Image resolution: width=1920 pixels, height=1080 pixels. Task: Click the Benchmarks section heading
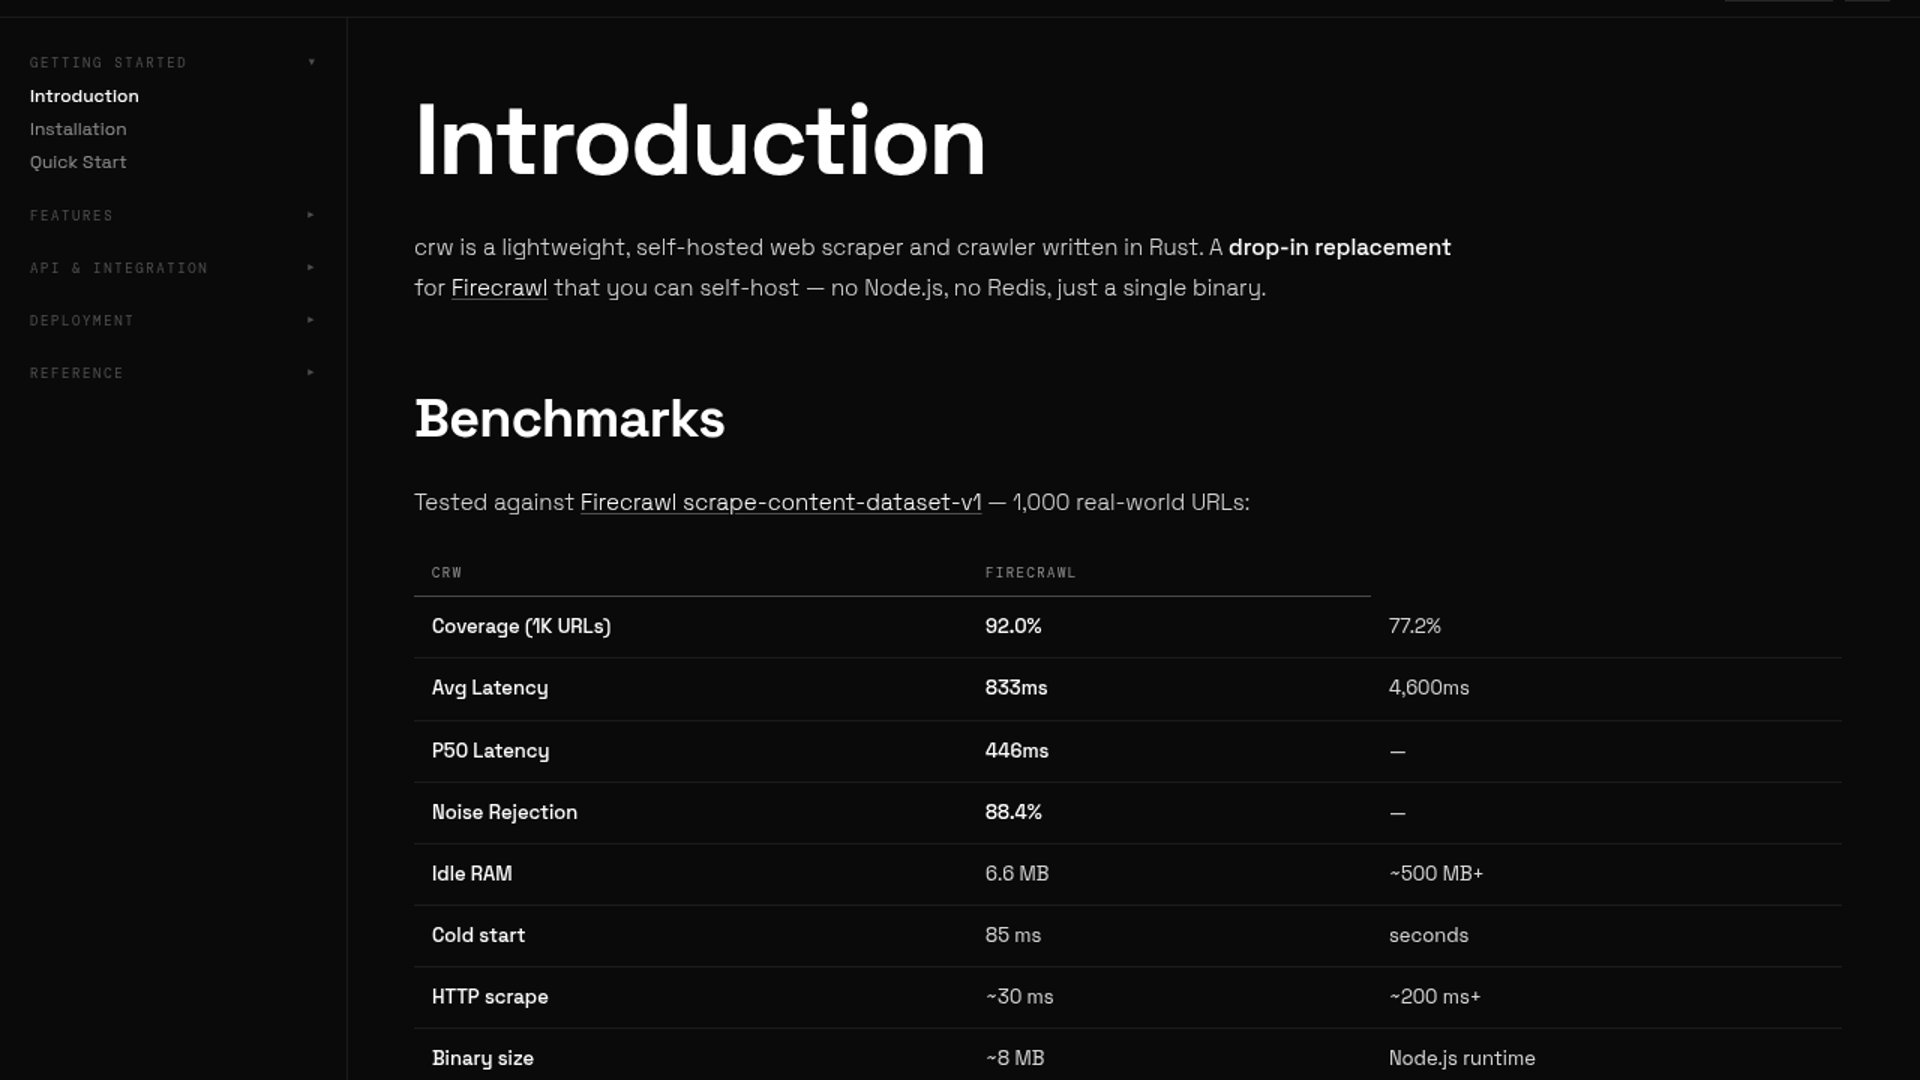click(569, 419)
